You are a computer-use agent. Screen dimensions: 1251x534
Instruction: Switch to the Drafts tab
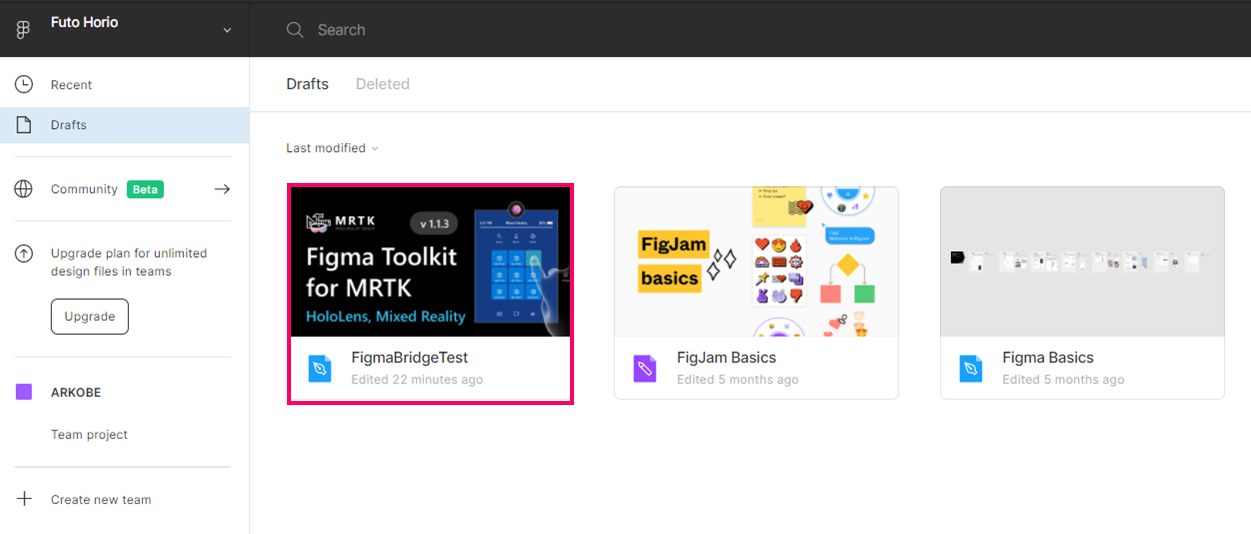pyautogui.click(x=307, y=84)
